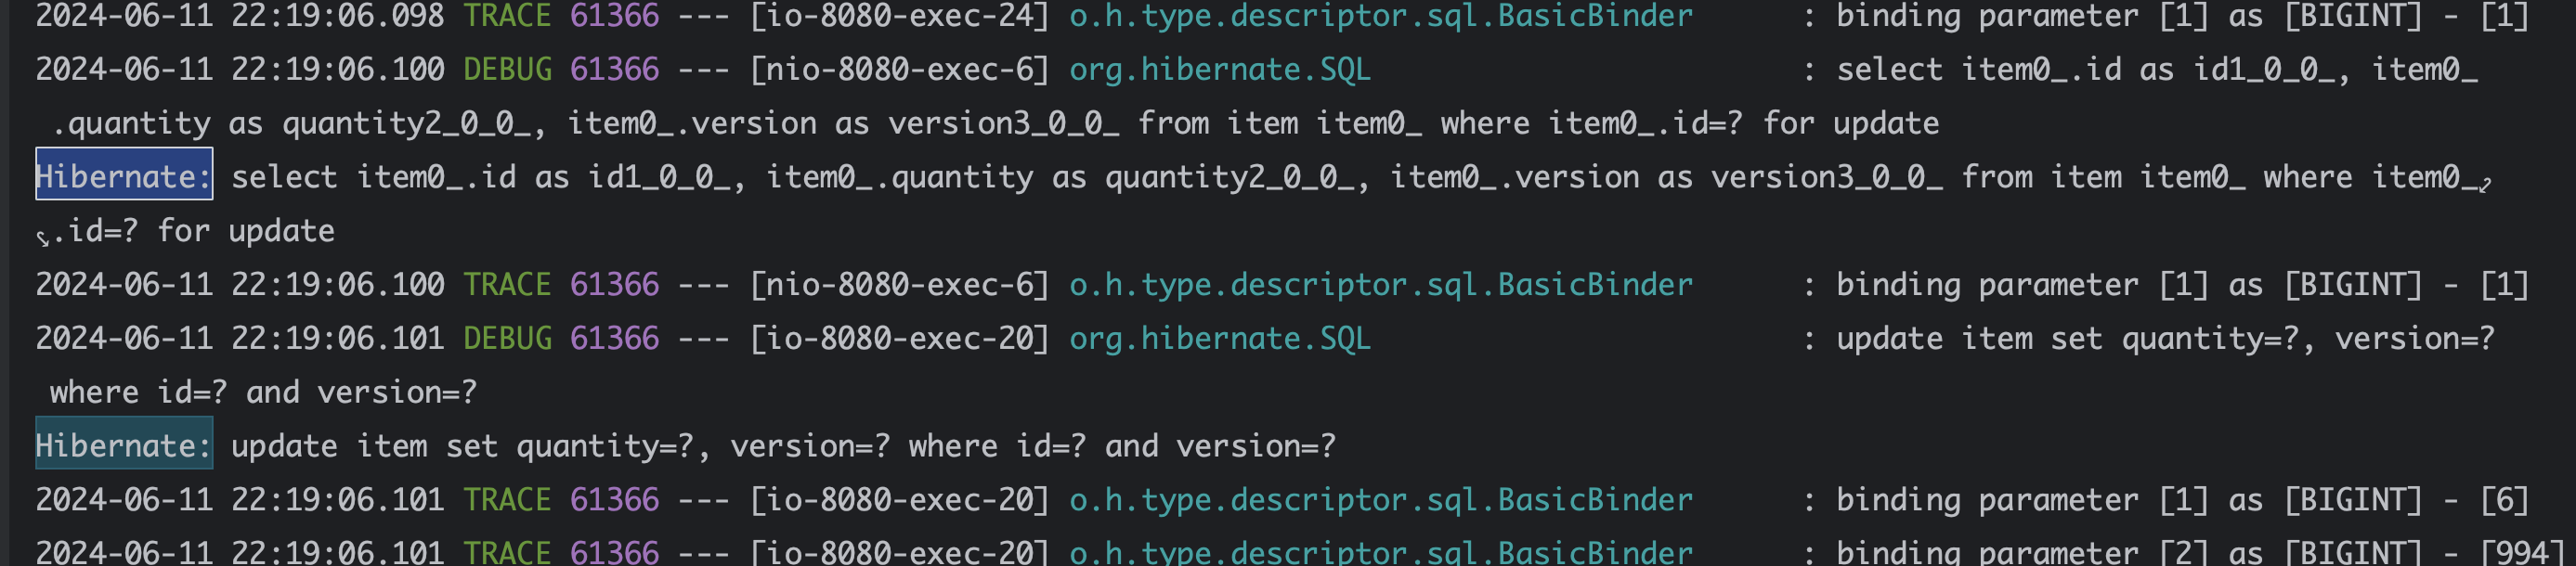Click the soft-wrap arrow ending the Hibernate select line
Image resolution: width=2576 pixels, height=566 pixels.
2485,184
